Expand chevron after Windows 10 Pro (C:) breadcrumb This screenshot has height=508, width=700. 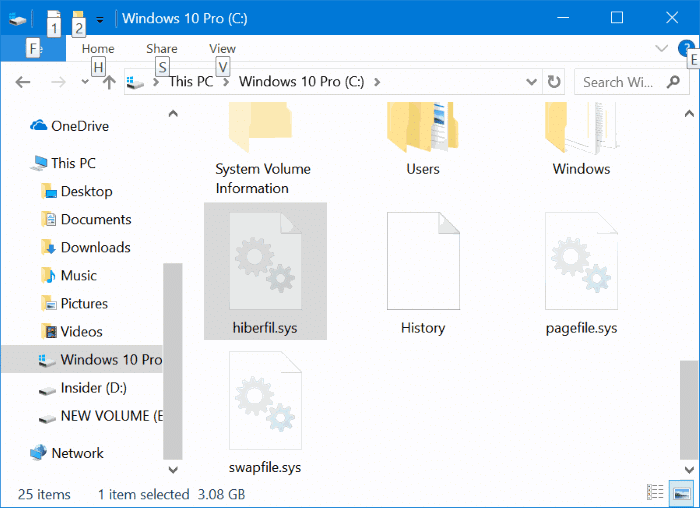pyautogui.click(x=377, y=82)
